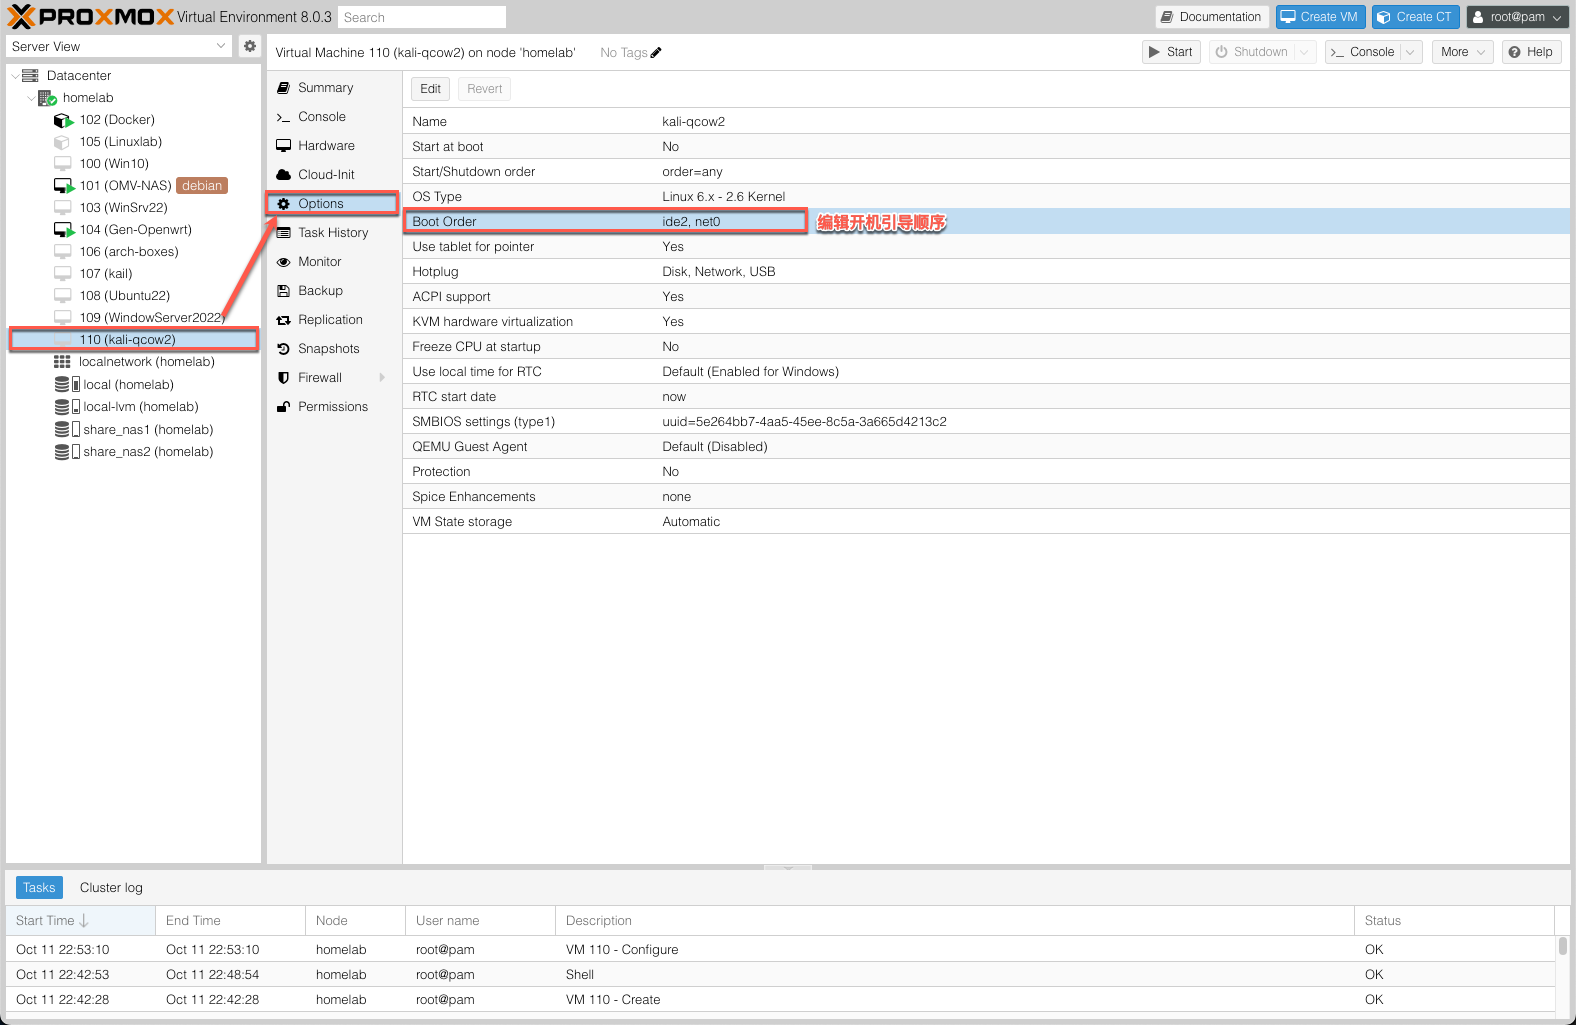Click the Permissions unlock icon
The height and width of the screenshot is (1025, 1576).
284,407
